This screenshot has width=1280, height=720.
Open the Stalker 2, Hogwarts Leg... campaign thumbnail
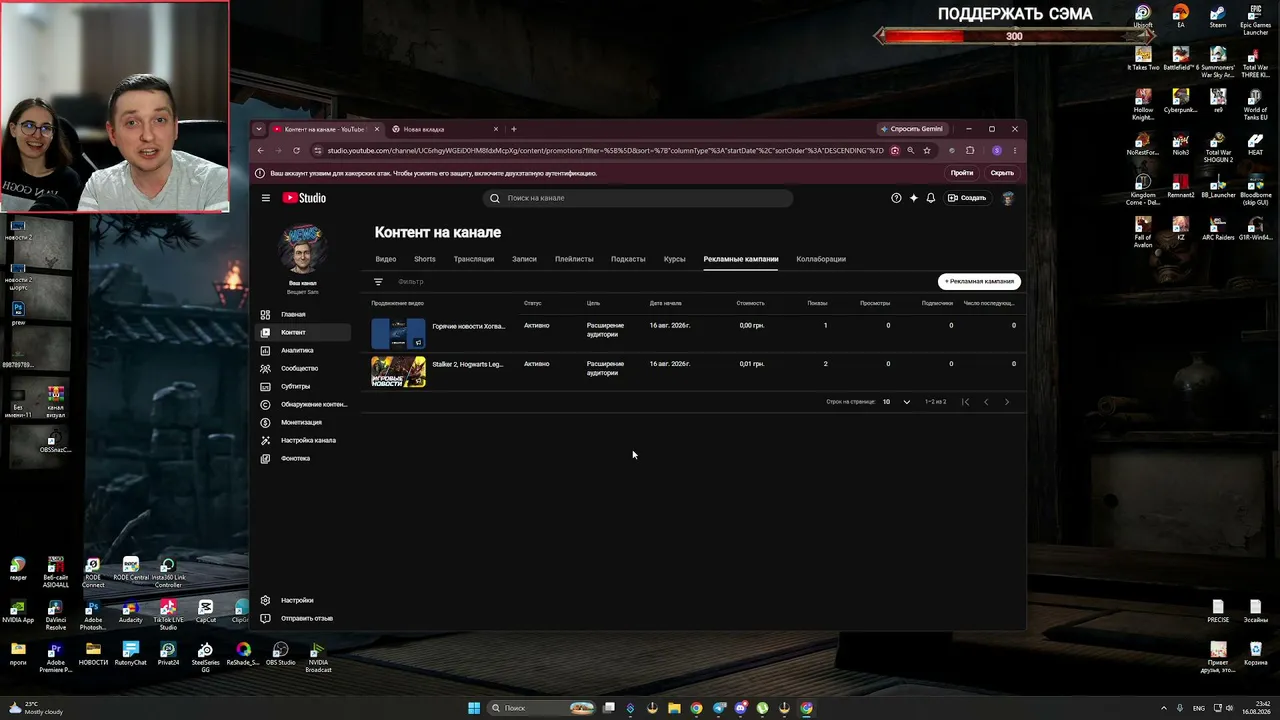click(x=398, y=372)
